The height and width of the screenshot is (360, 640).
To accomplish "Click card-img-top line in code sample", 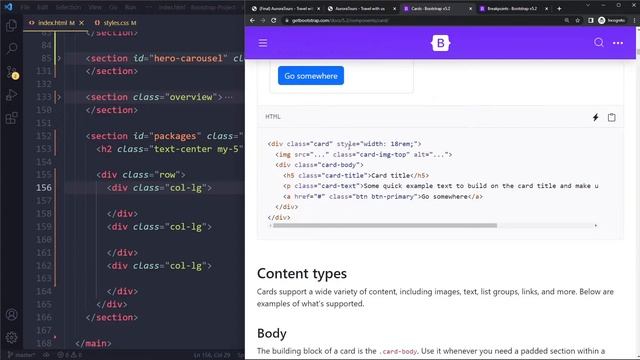I will [363, 155].
